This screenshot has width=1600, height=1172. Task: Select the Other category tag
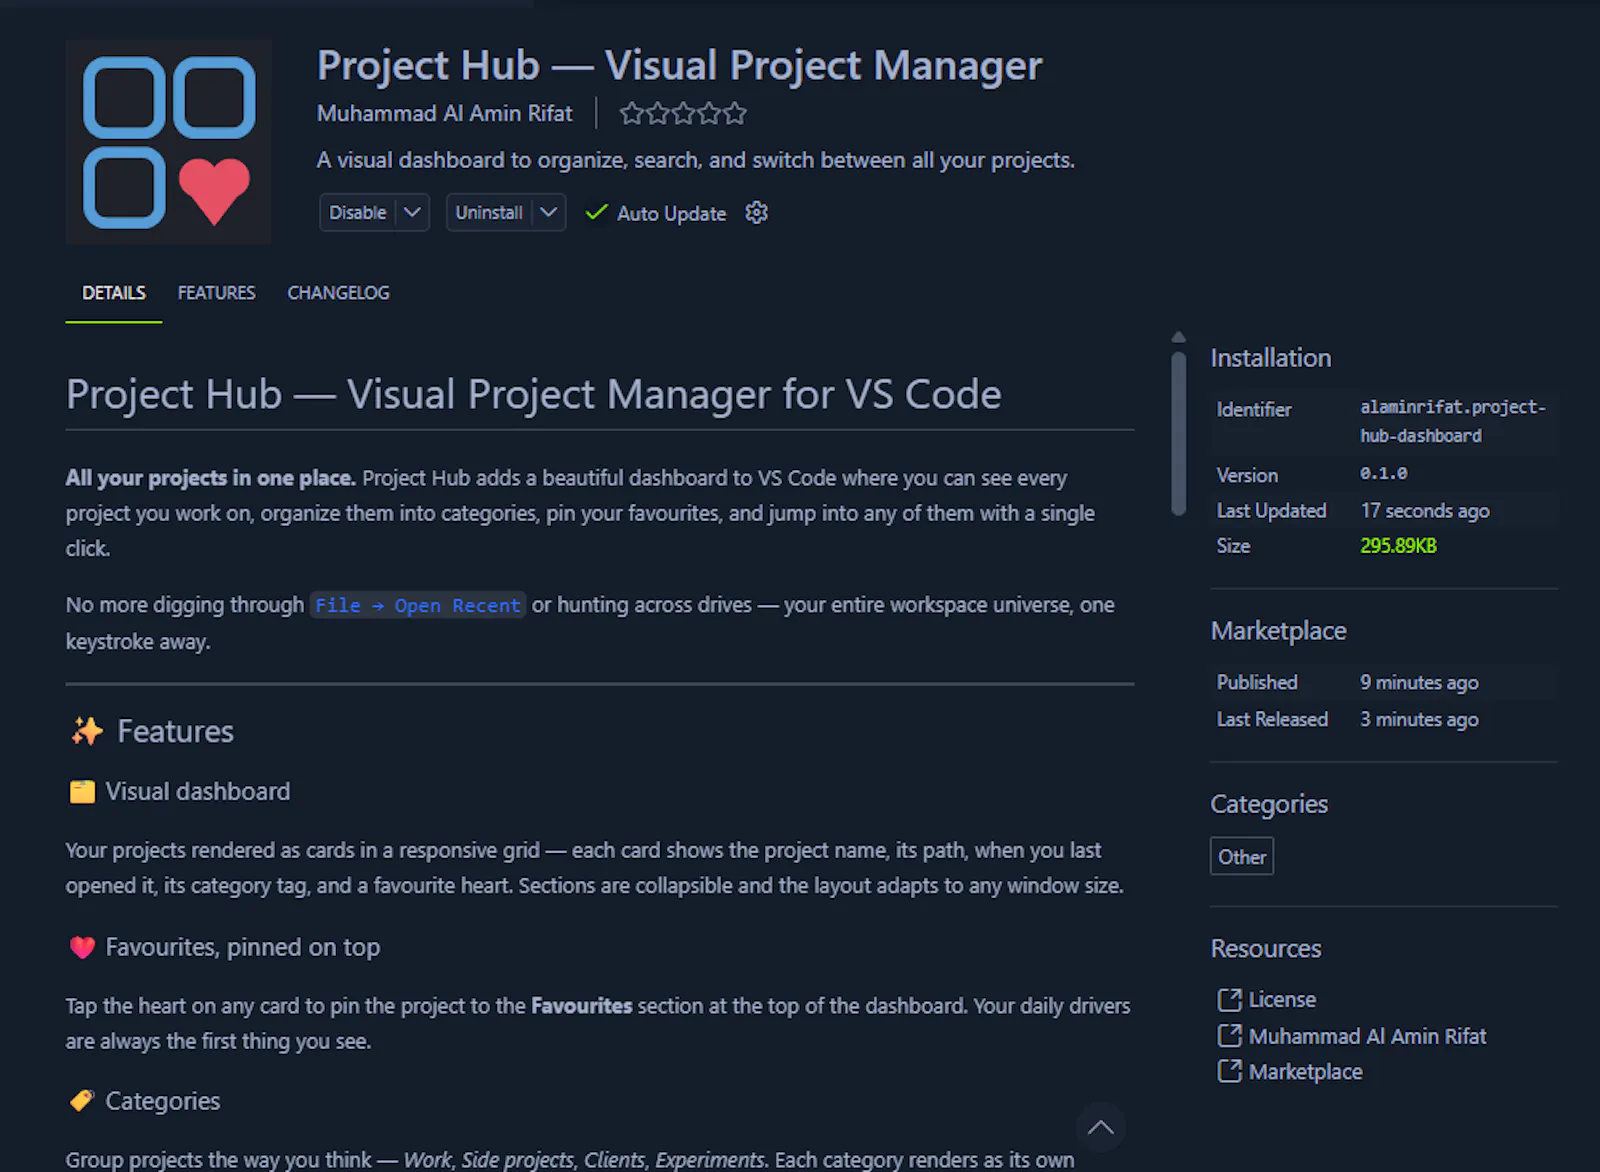pyautogui.click(x=1242, y=857)
